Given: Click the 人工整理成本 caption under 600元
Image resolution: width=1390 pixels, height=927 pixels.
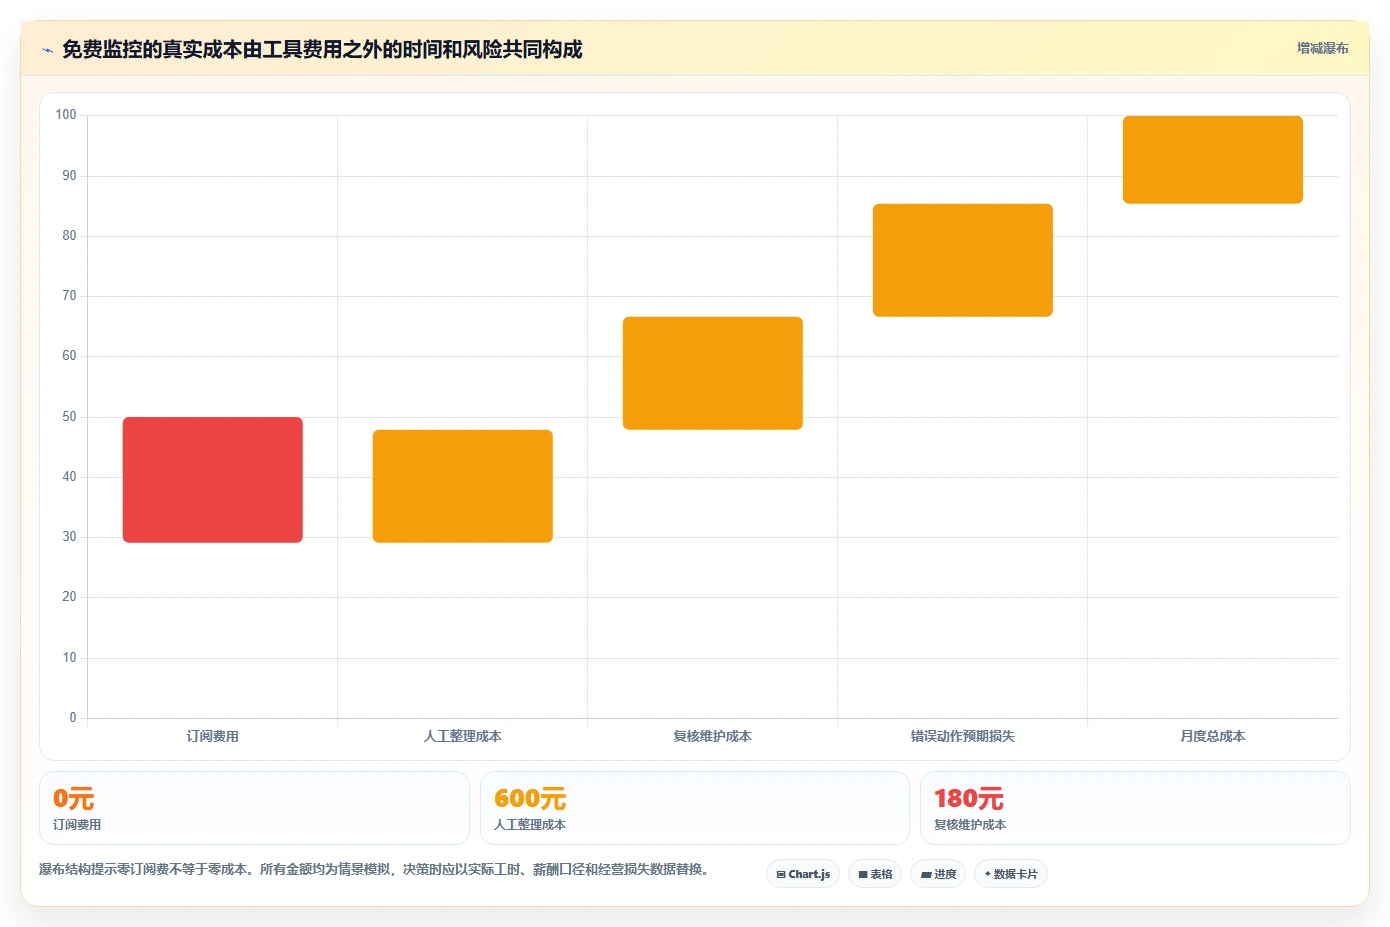Looking at the screenshot, I should pyautogui.click(x=530, y=825).
